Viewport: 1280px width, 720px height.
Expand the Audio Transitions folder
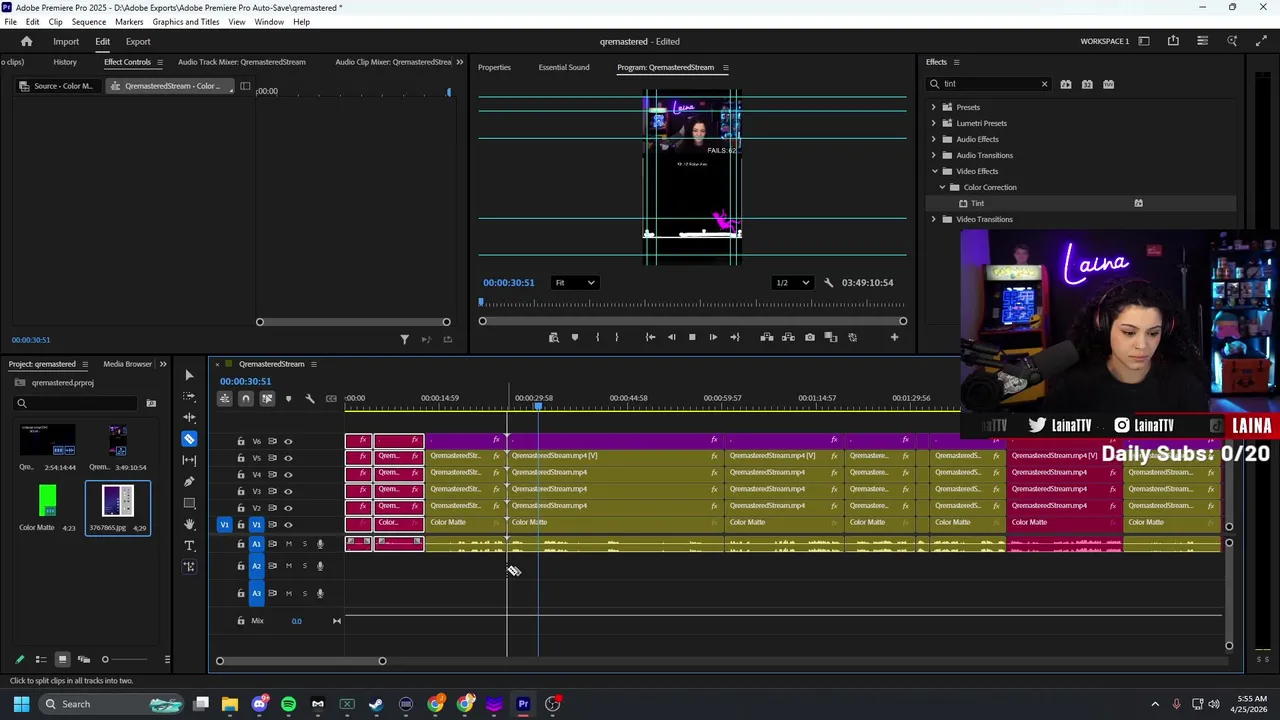934,155
